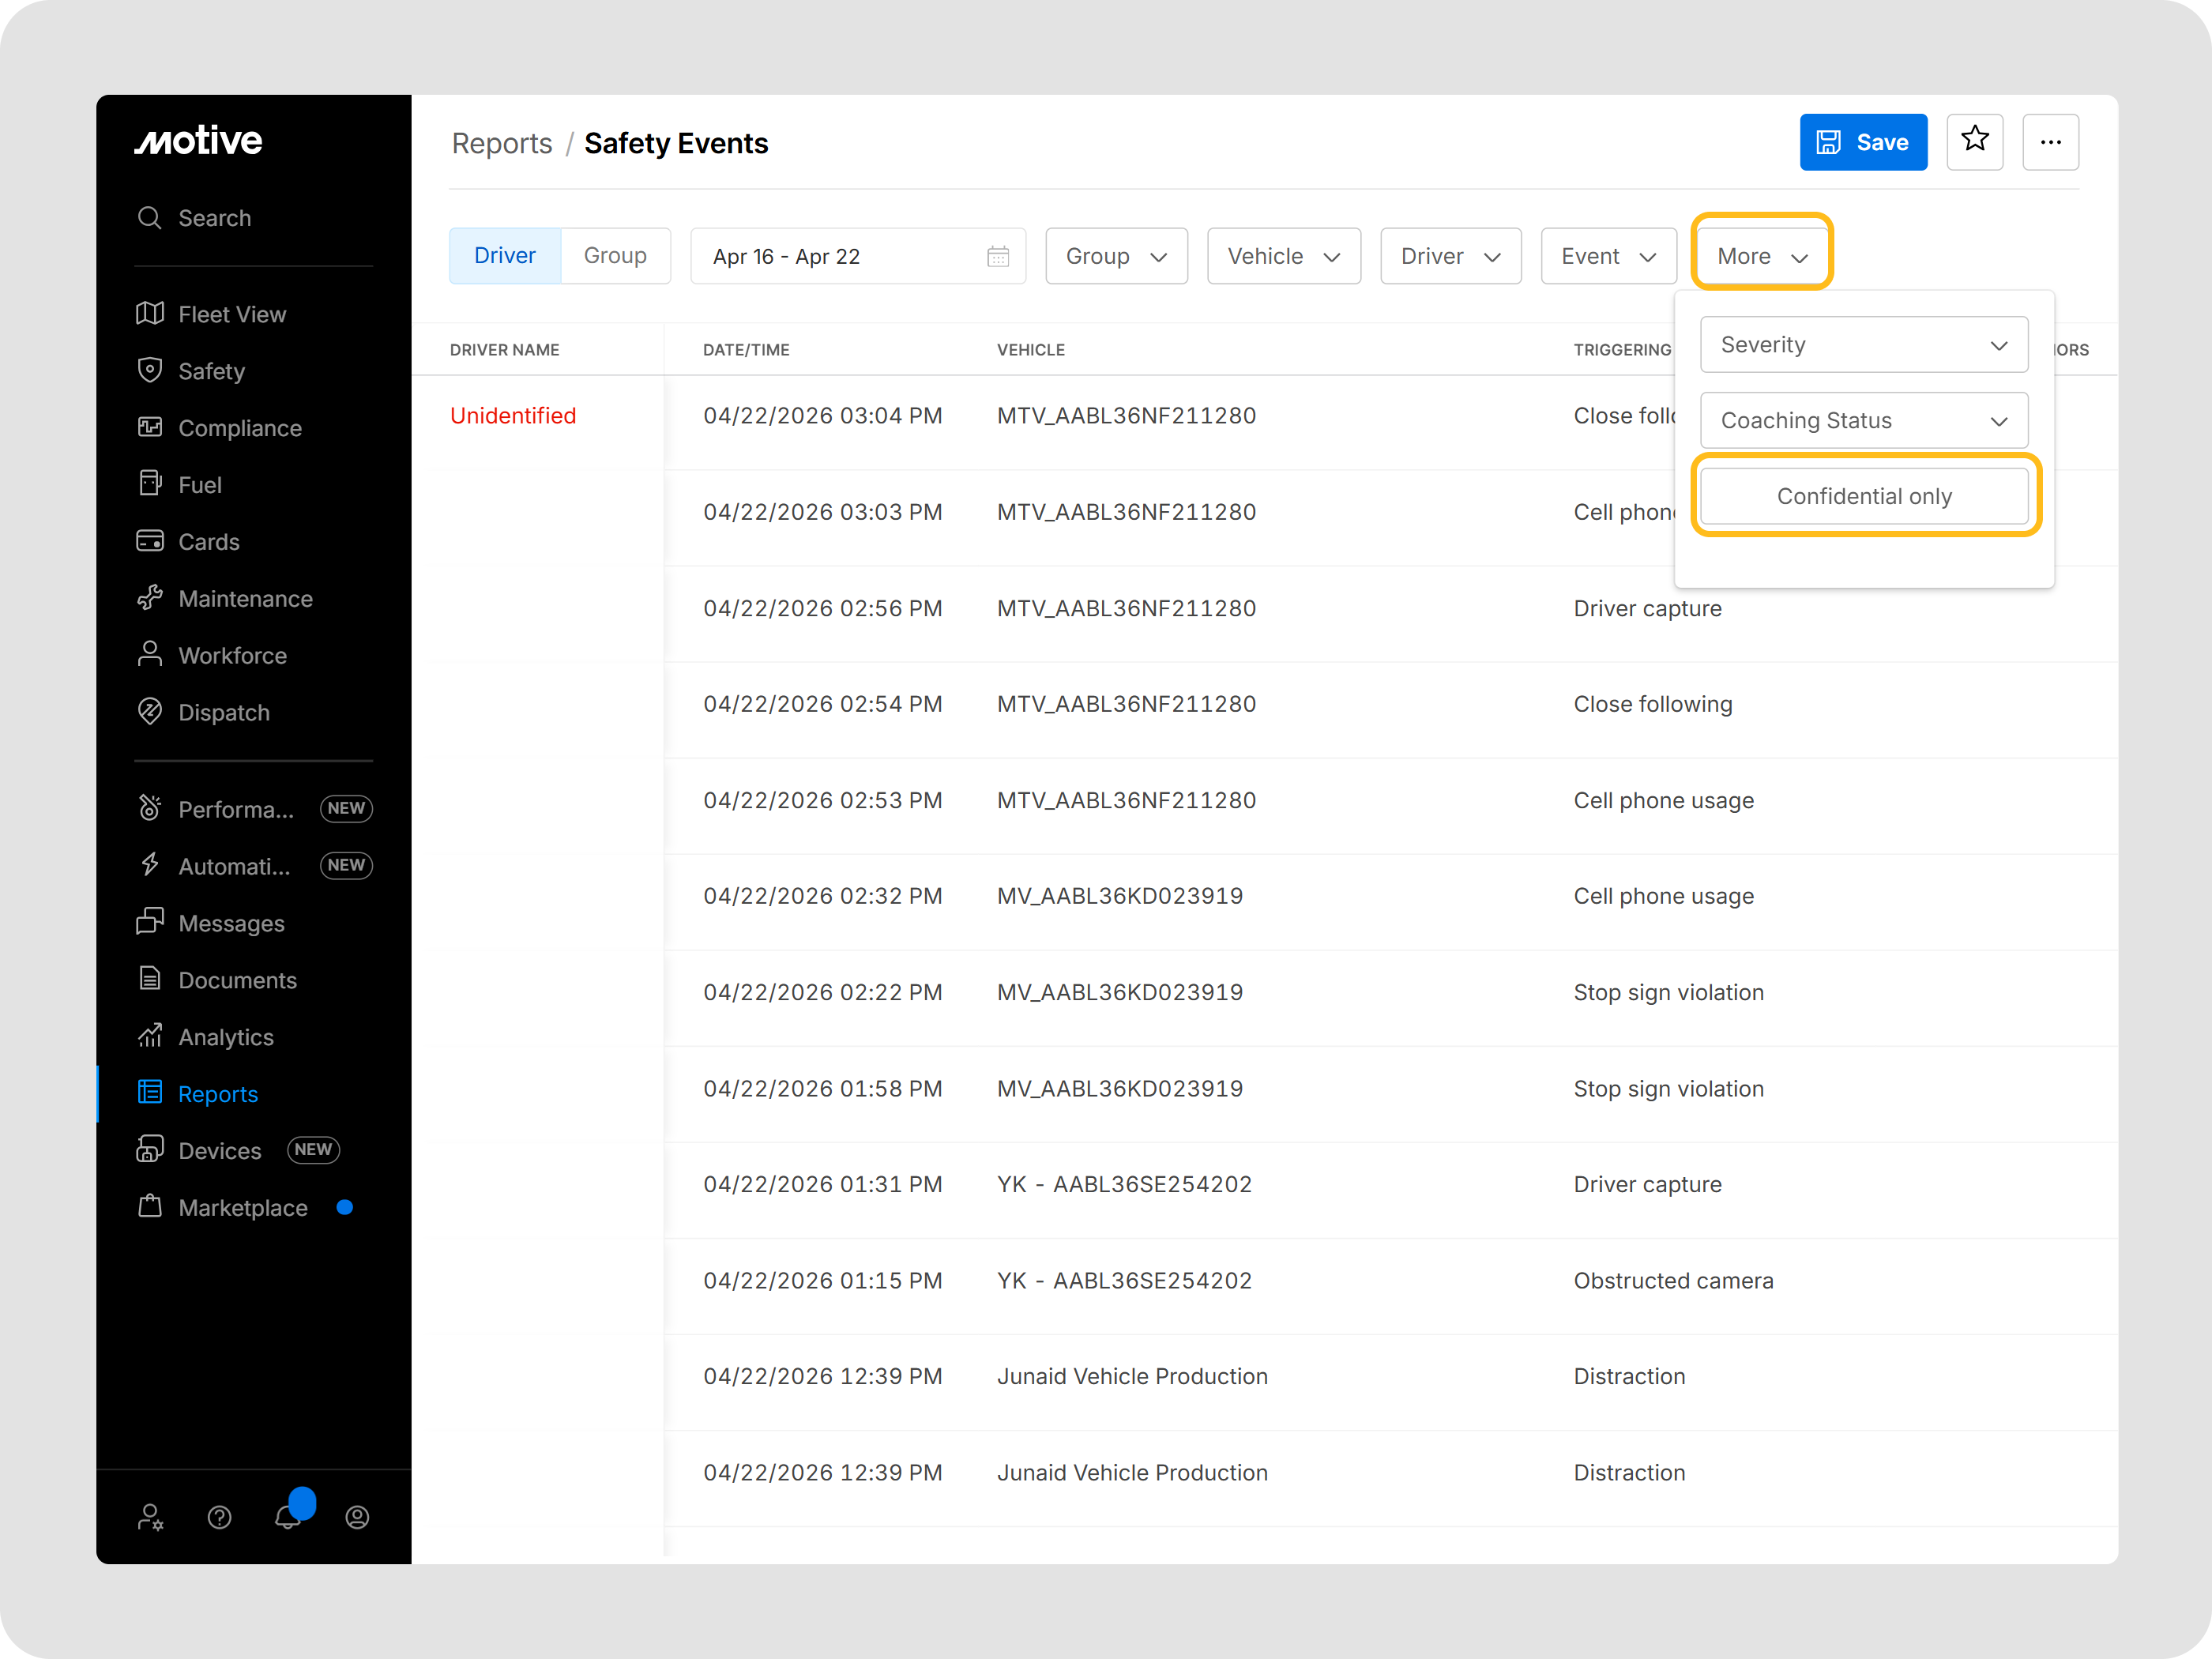The width and height of the screenshot is (2212, 1659).
Task: Go to Fleet View in sidebar
Action: [x=231, y=314]
